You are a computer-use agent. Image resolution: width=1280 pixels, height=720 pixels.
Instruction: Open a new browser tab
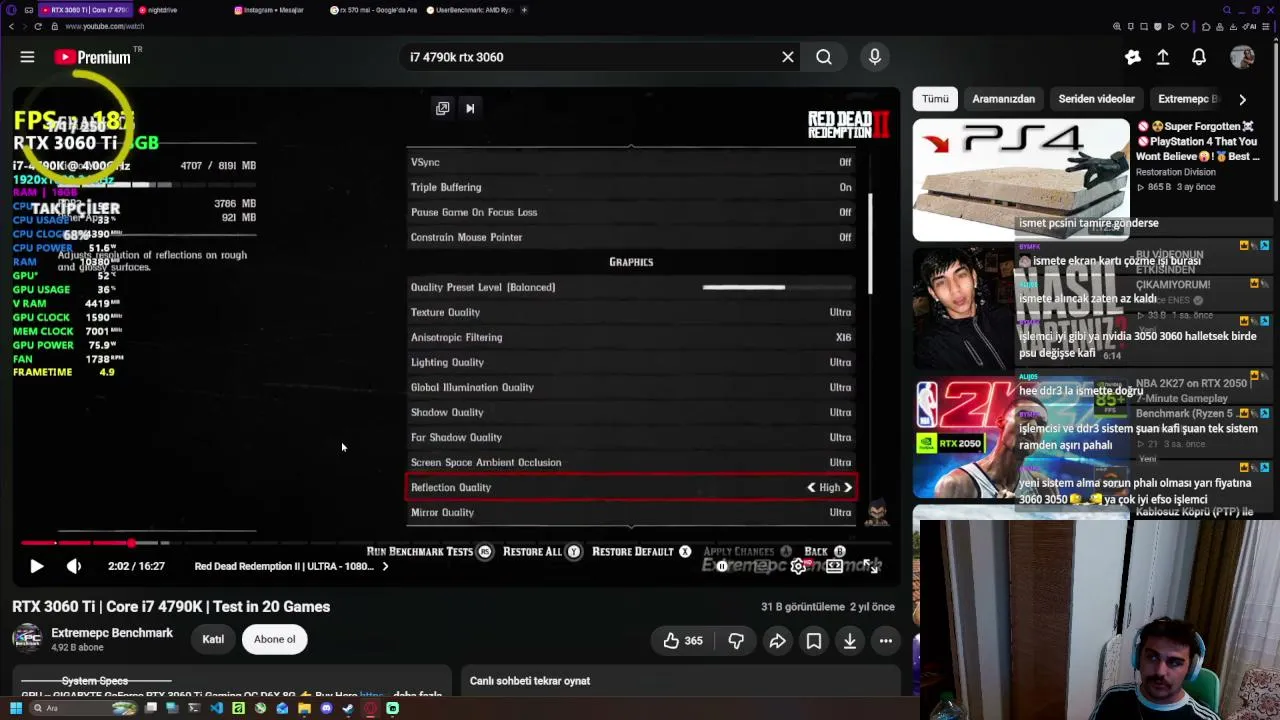point(525,10)
